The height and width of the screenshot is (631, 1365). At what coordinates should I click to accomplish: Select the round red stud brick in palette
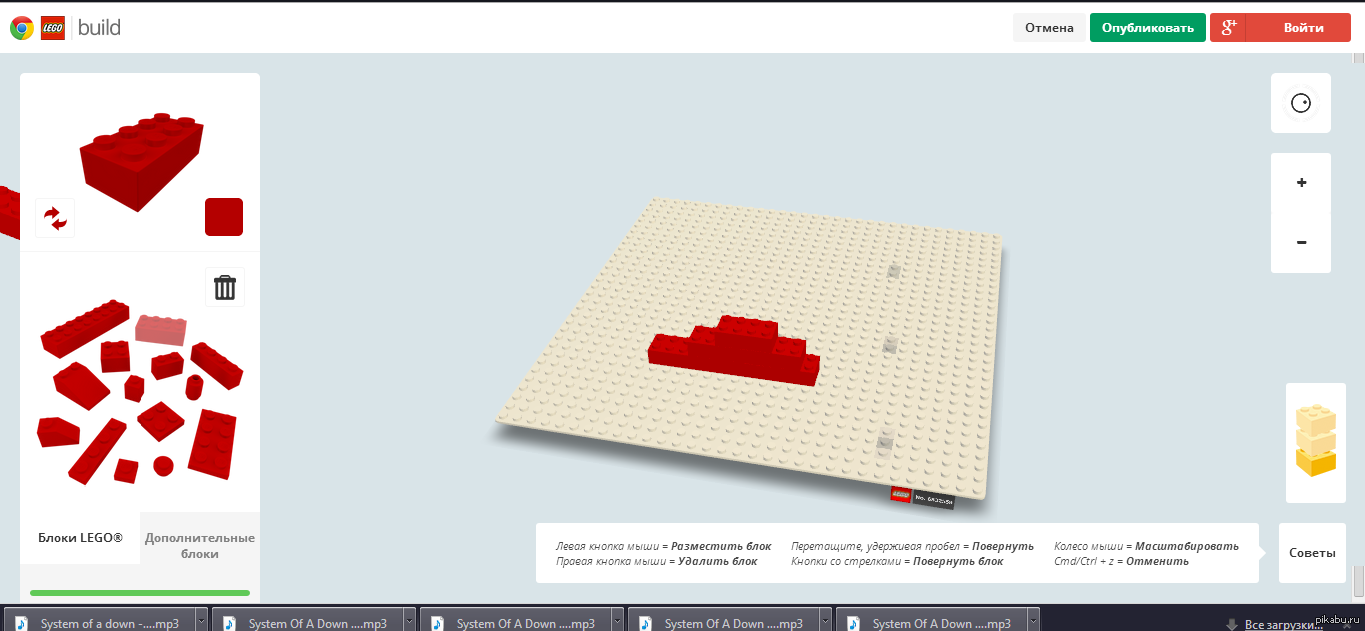pyautogui.click(x=163, y=466)
